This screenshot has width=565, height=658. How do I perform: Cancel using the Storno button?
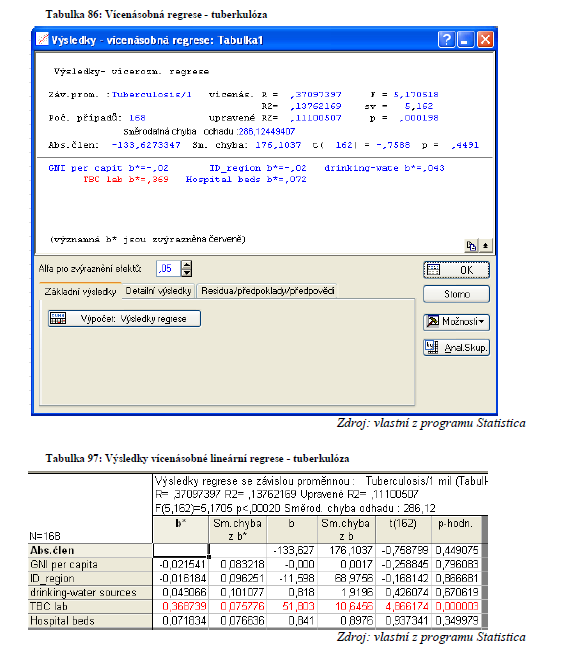456,294
